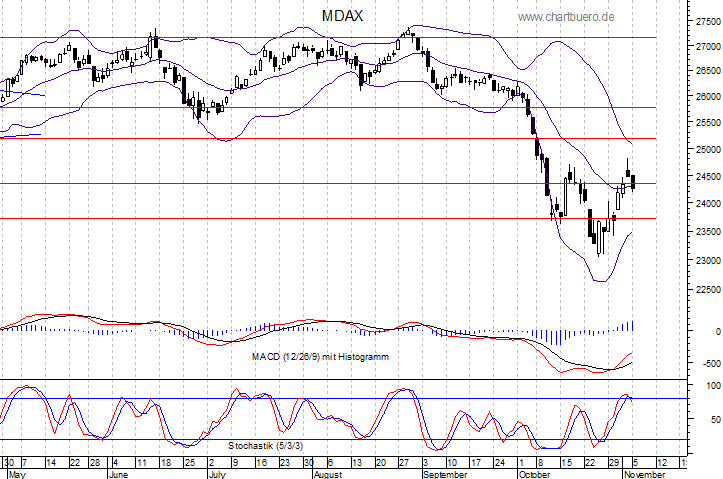Click the 26000 price axis label
The width and height of the screenshot is (723, 479).
coord(706,97)
